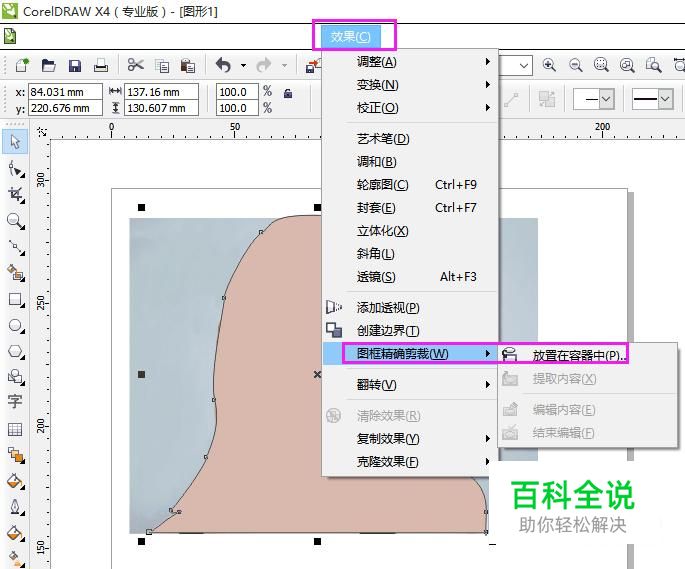Click the Zoom in magnifier icon
This screenshot has height=569, width=685.
click(x=549, y=66)
